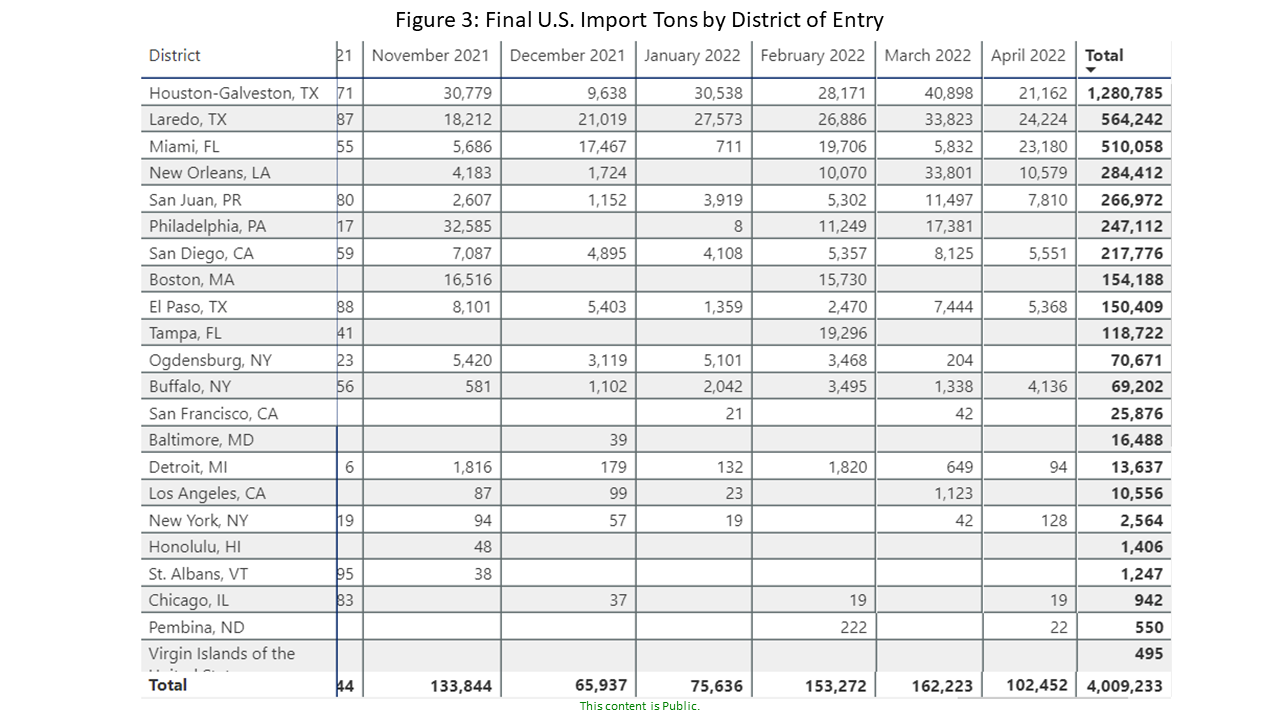
Task: Select Houston-Galveston total cell 1,280,785
Action: coord(1124,93)
